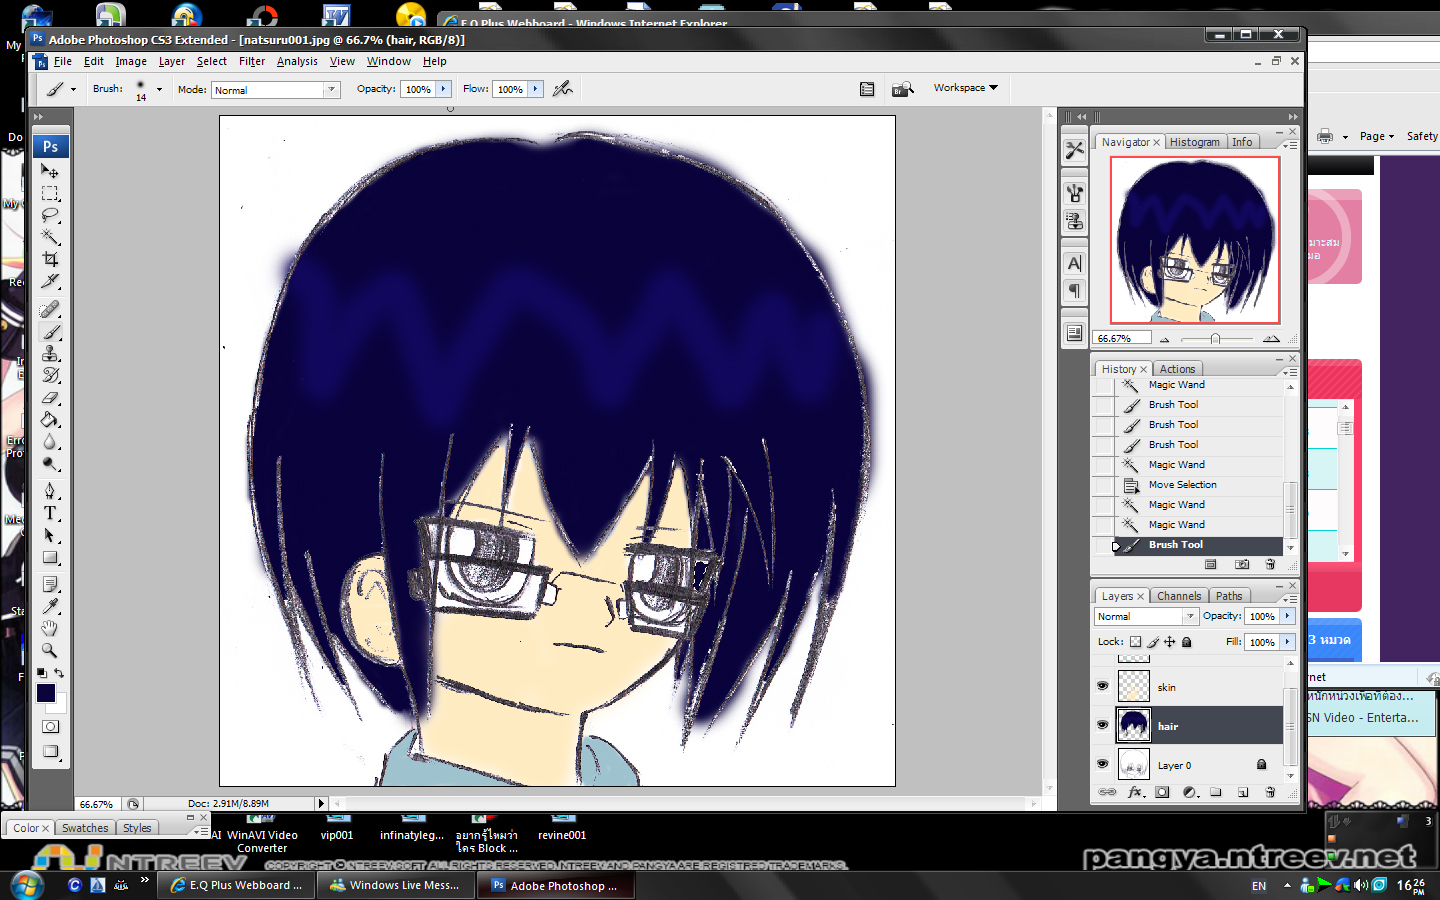
Task: Open Windows Live Messenger taskbar button
Action: coord(395,885)
